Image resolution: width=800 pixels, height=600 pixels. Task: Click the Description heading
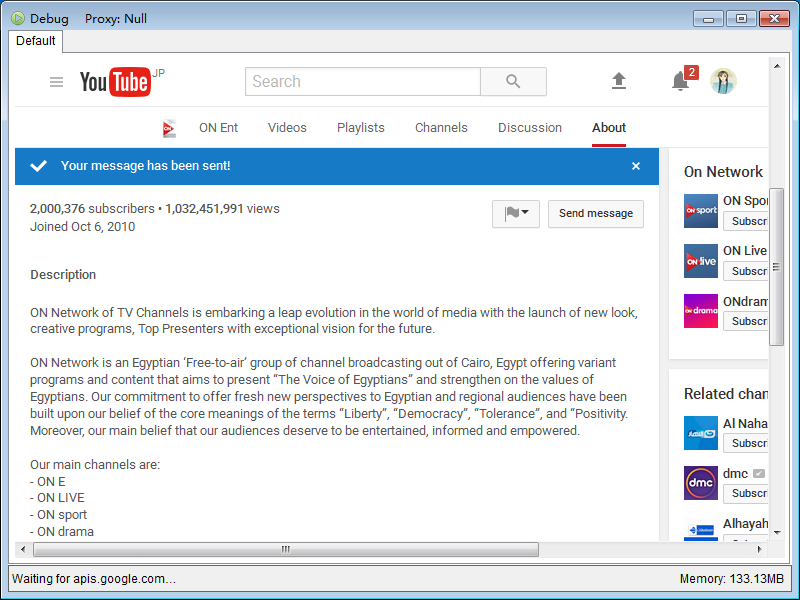click(63, 274)
